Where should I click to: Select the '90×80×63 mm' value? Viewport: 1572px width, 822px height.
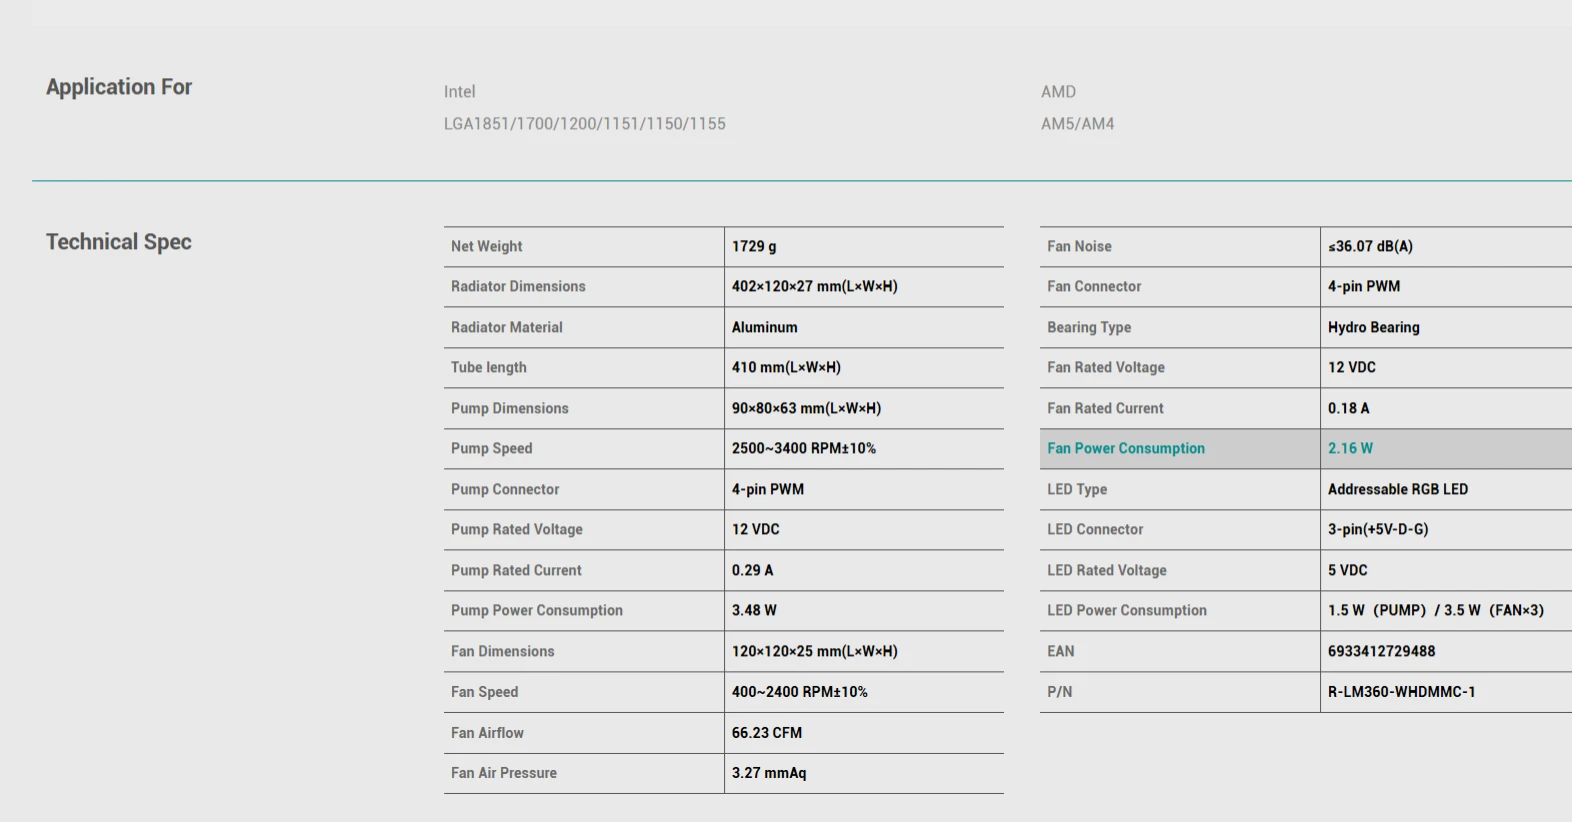pos(806,408)
